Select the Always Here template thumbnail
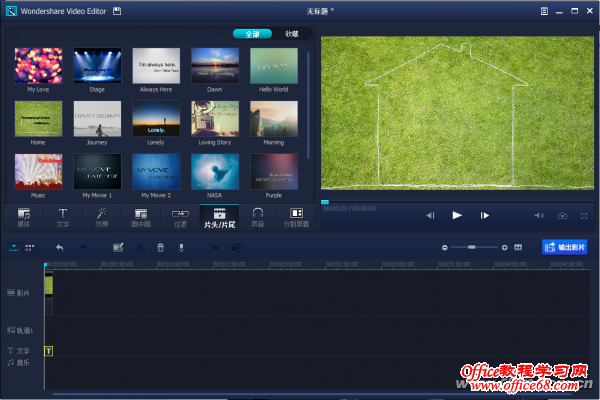 point(156,65)
